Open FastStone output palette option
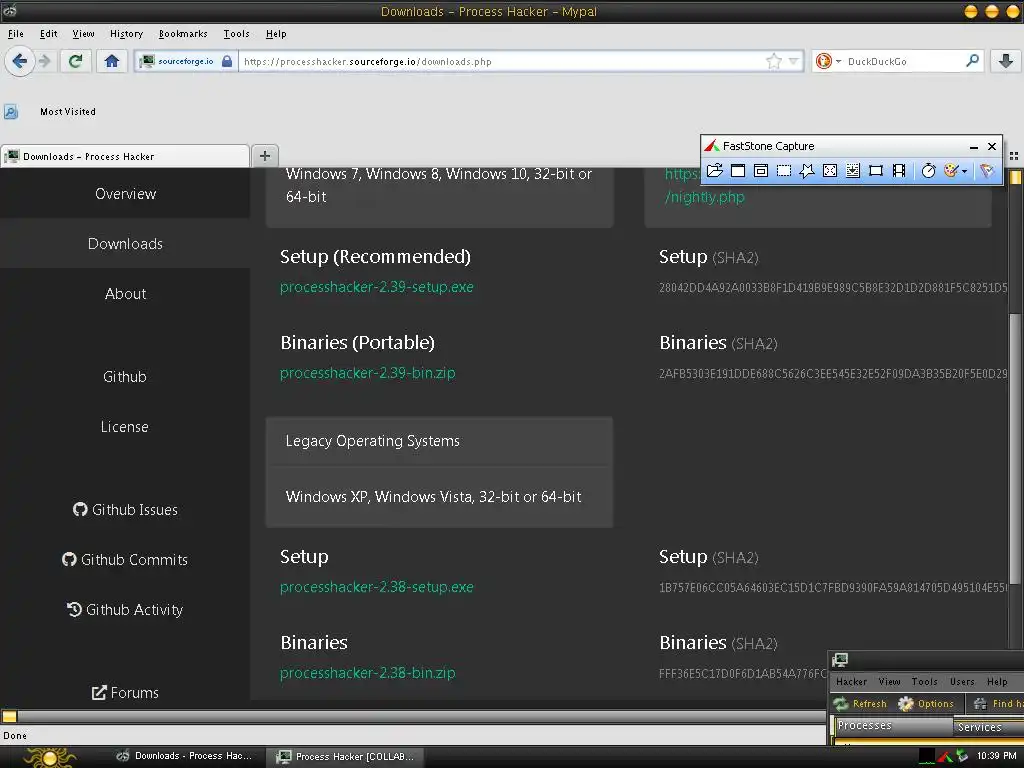Viewport: 1024px width, 768px height. (951, 170)
